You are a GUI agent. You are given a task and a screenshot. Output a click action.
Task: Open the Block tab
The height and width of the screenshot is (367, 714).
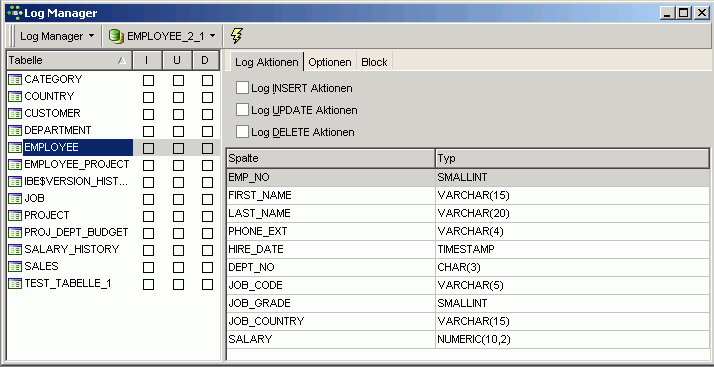(x=374, y=62)
